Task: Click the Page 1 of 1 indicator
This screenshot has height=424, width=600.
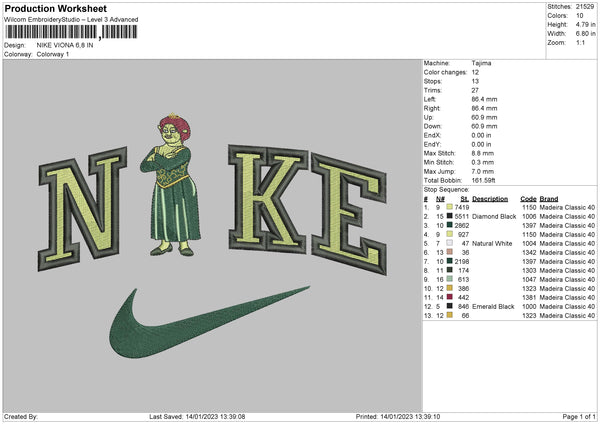Action: 579,416
